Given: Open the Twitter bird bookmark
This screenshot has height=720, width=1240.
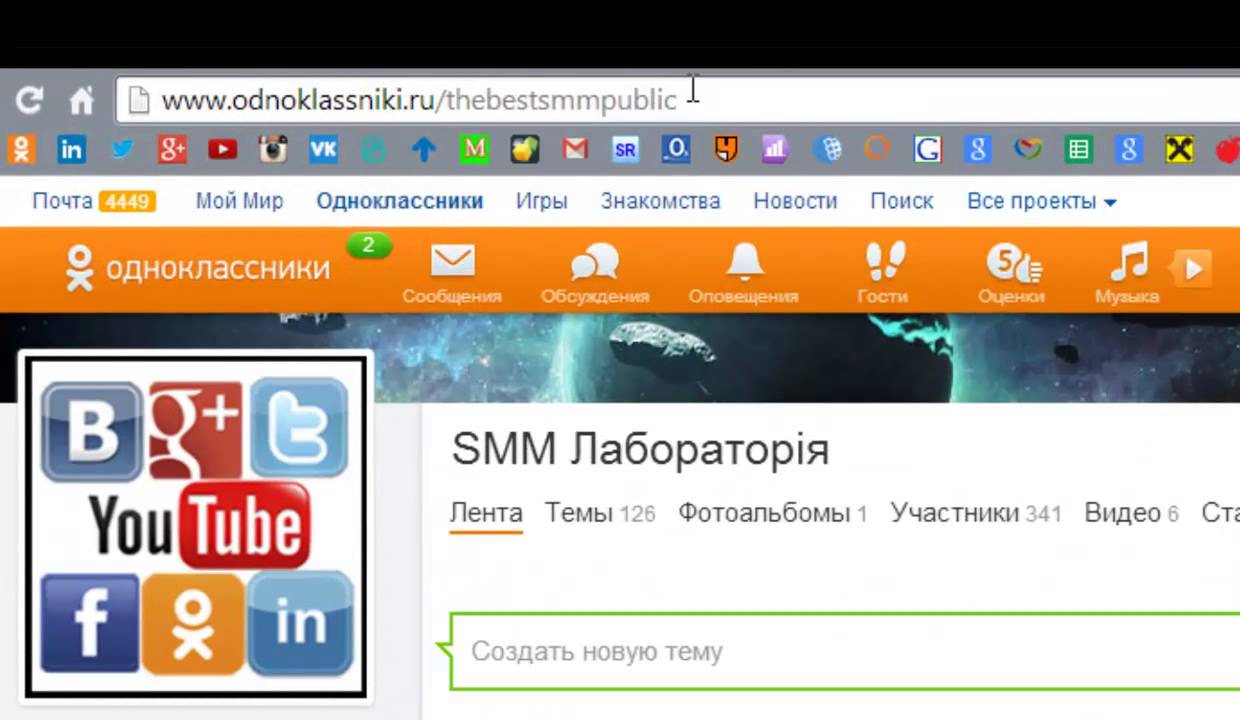Looking at the screenshot, I should 122,150.
